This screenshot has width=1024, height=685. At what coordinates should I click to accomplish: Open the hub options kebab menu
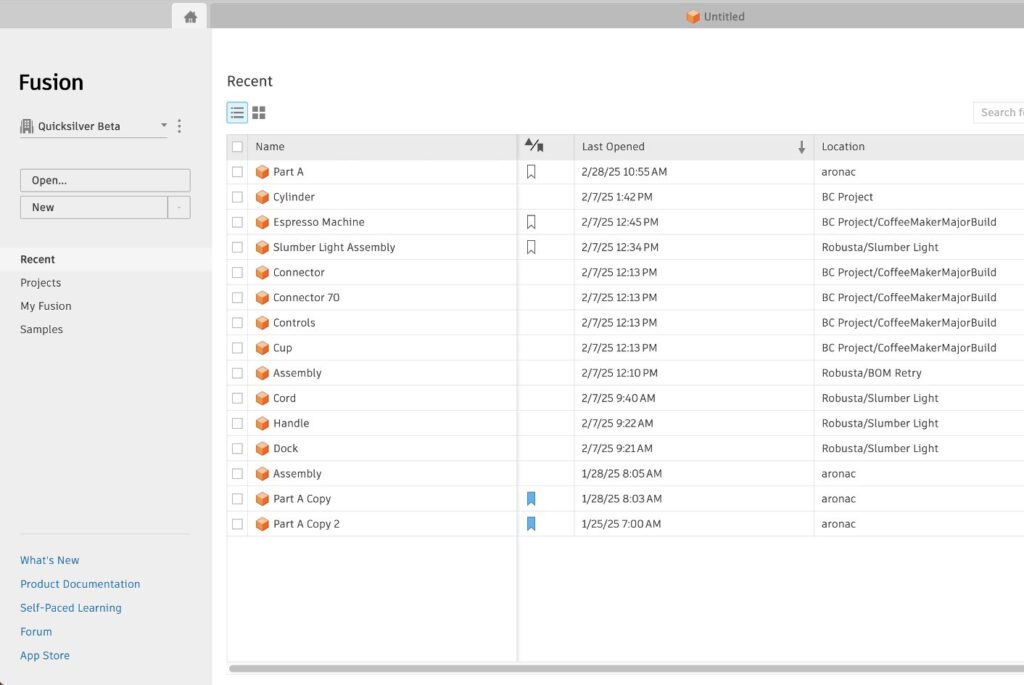click(179, 126)
